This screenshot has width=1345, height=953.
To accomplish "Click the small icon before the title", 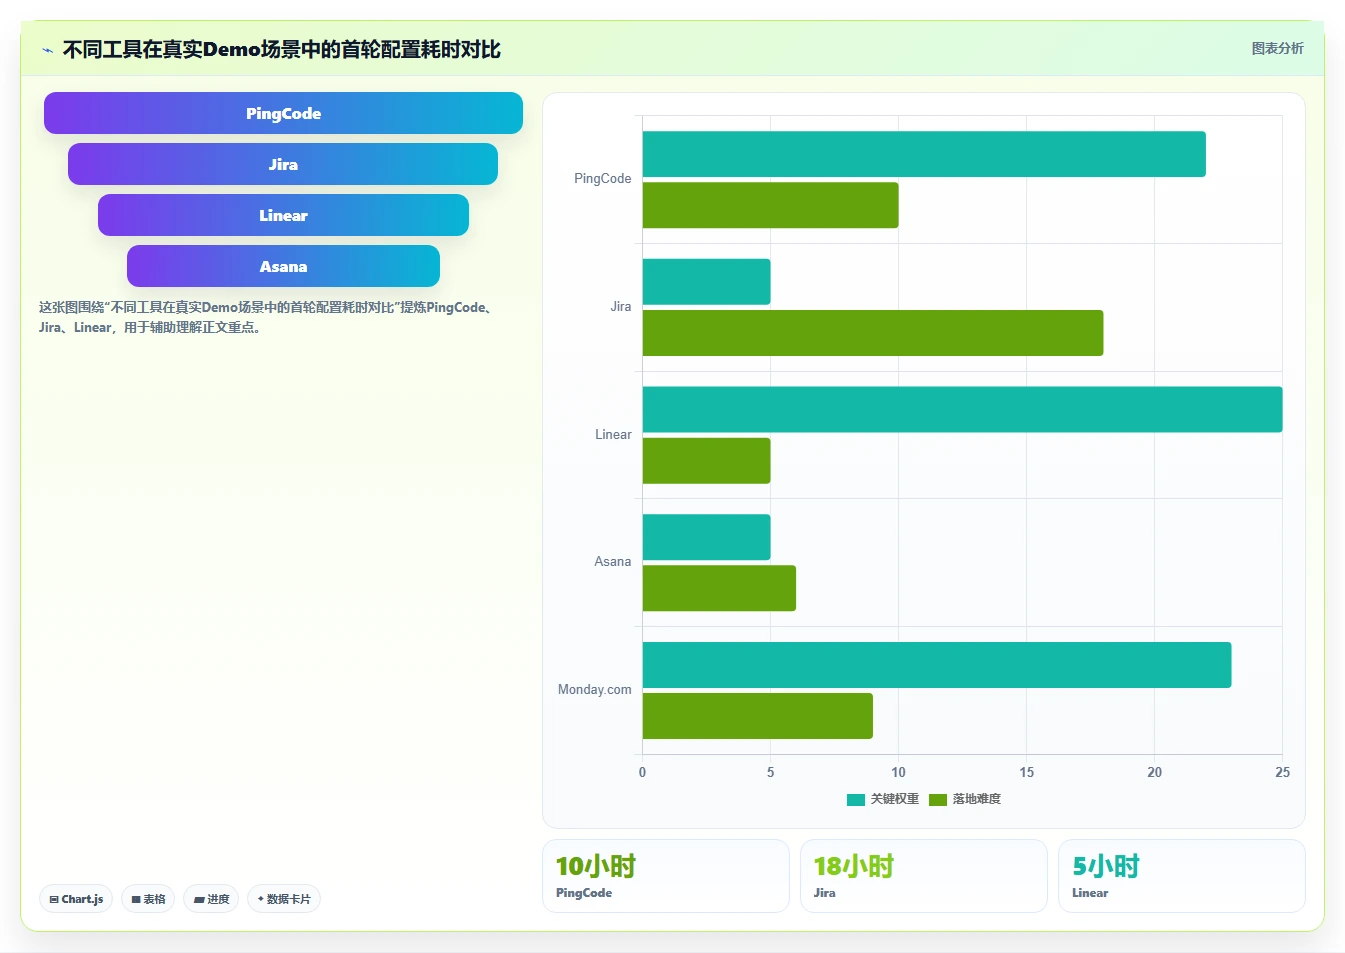I will [47, 50].
